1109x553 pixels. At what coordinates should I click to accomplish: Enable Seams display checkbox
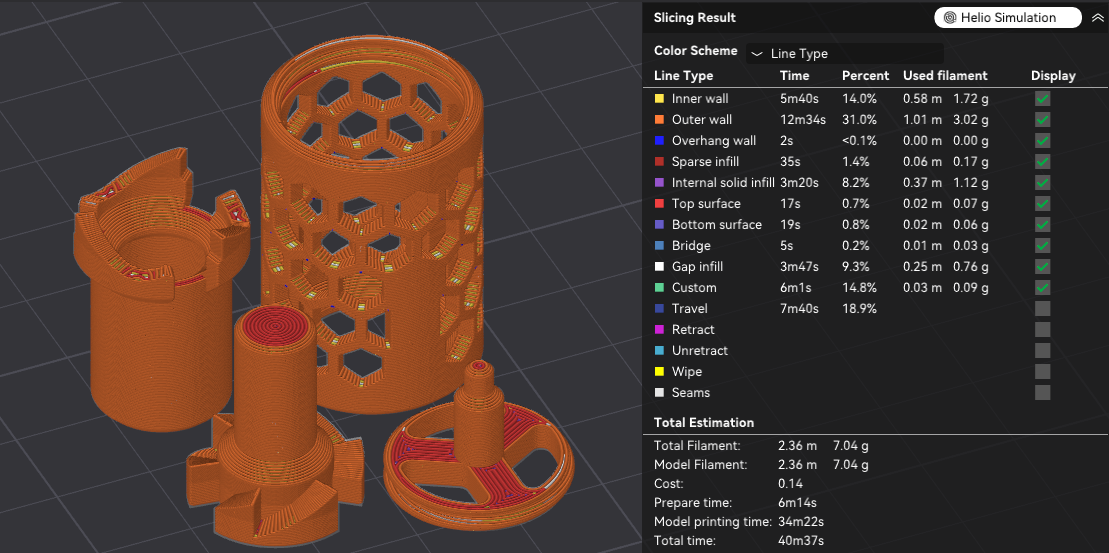point(1042,393)
